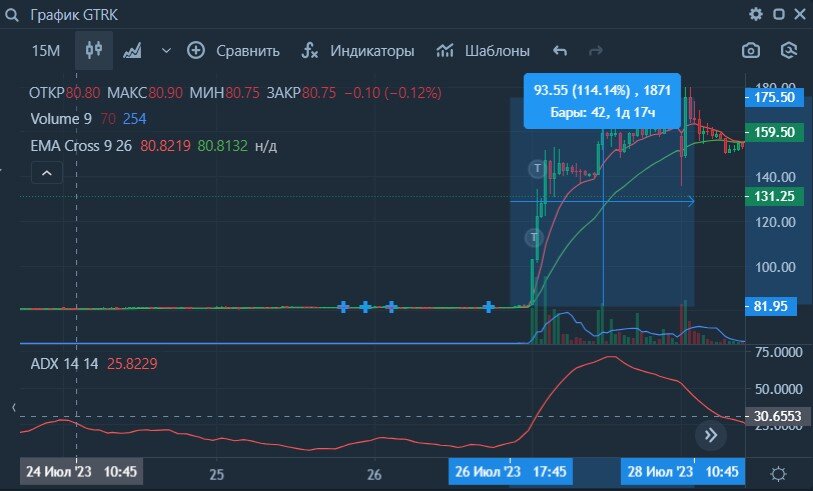
Task: Click the third blue plus marker
Action: tap(391, 307)
